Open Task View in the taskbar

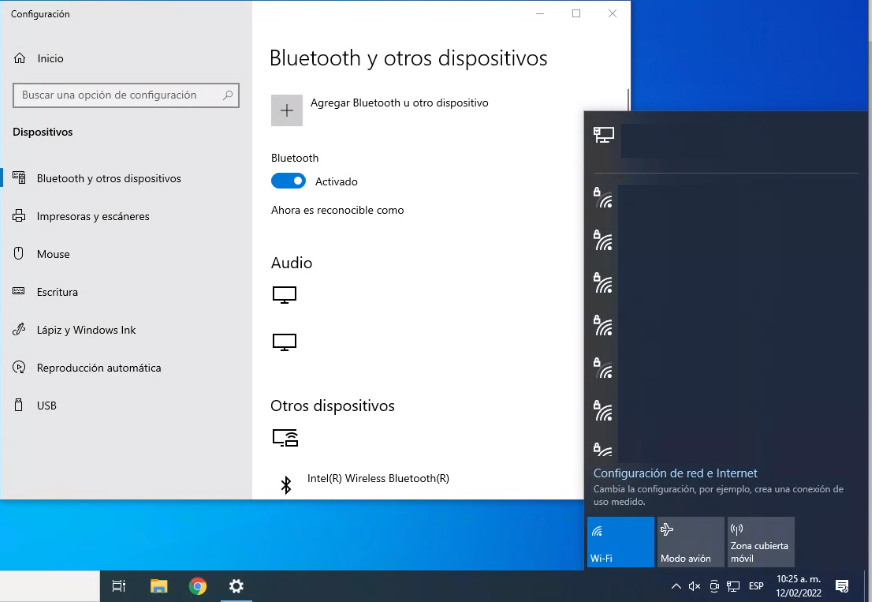[119, 586]
